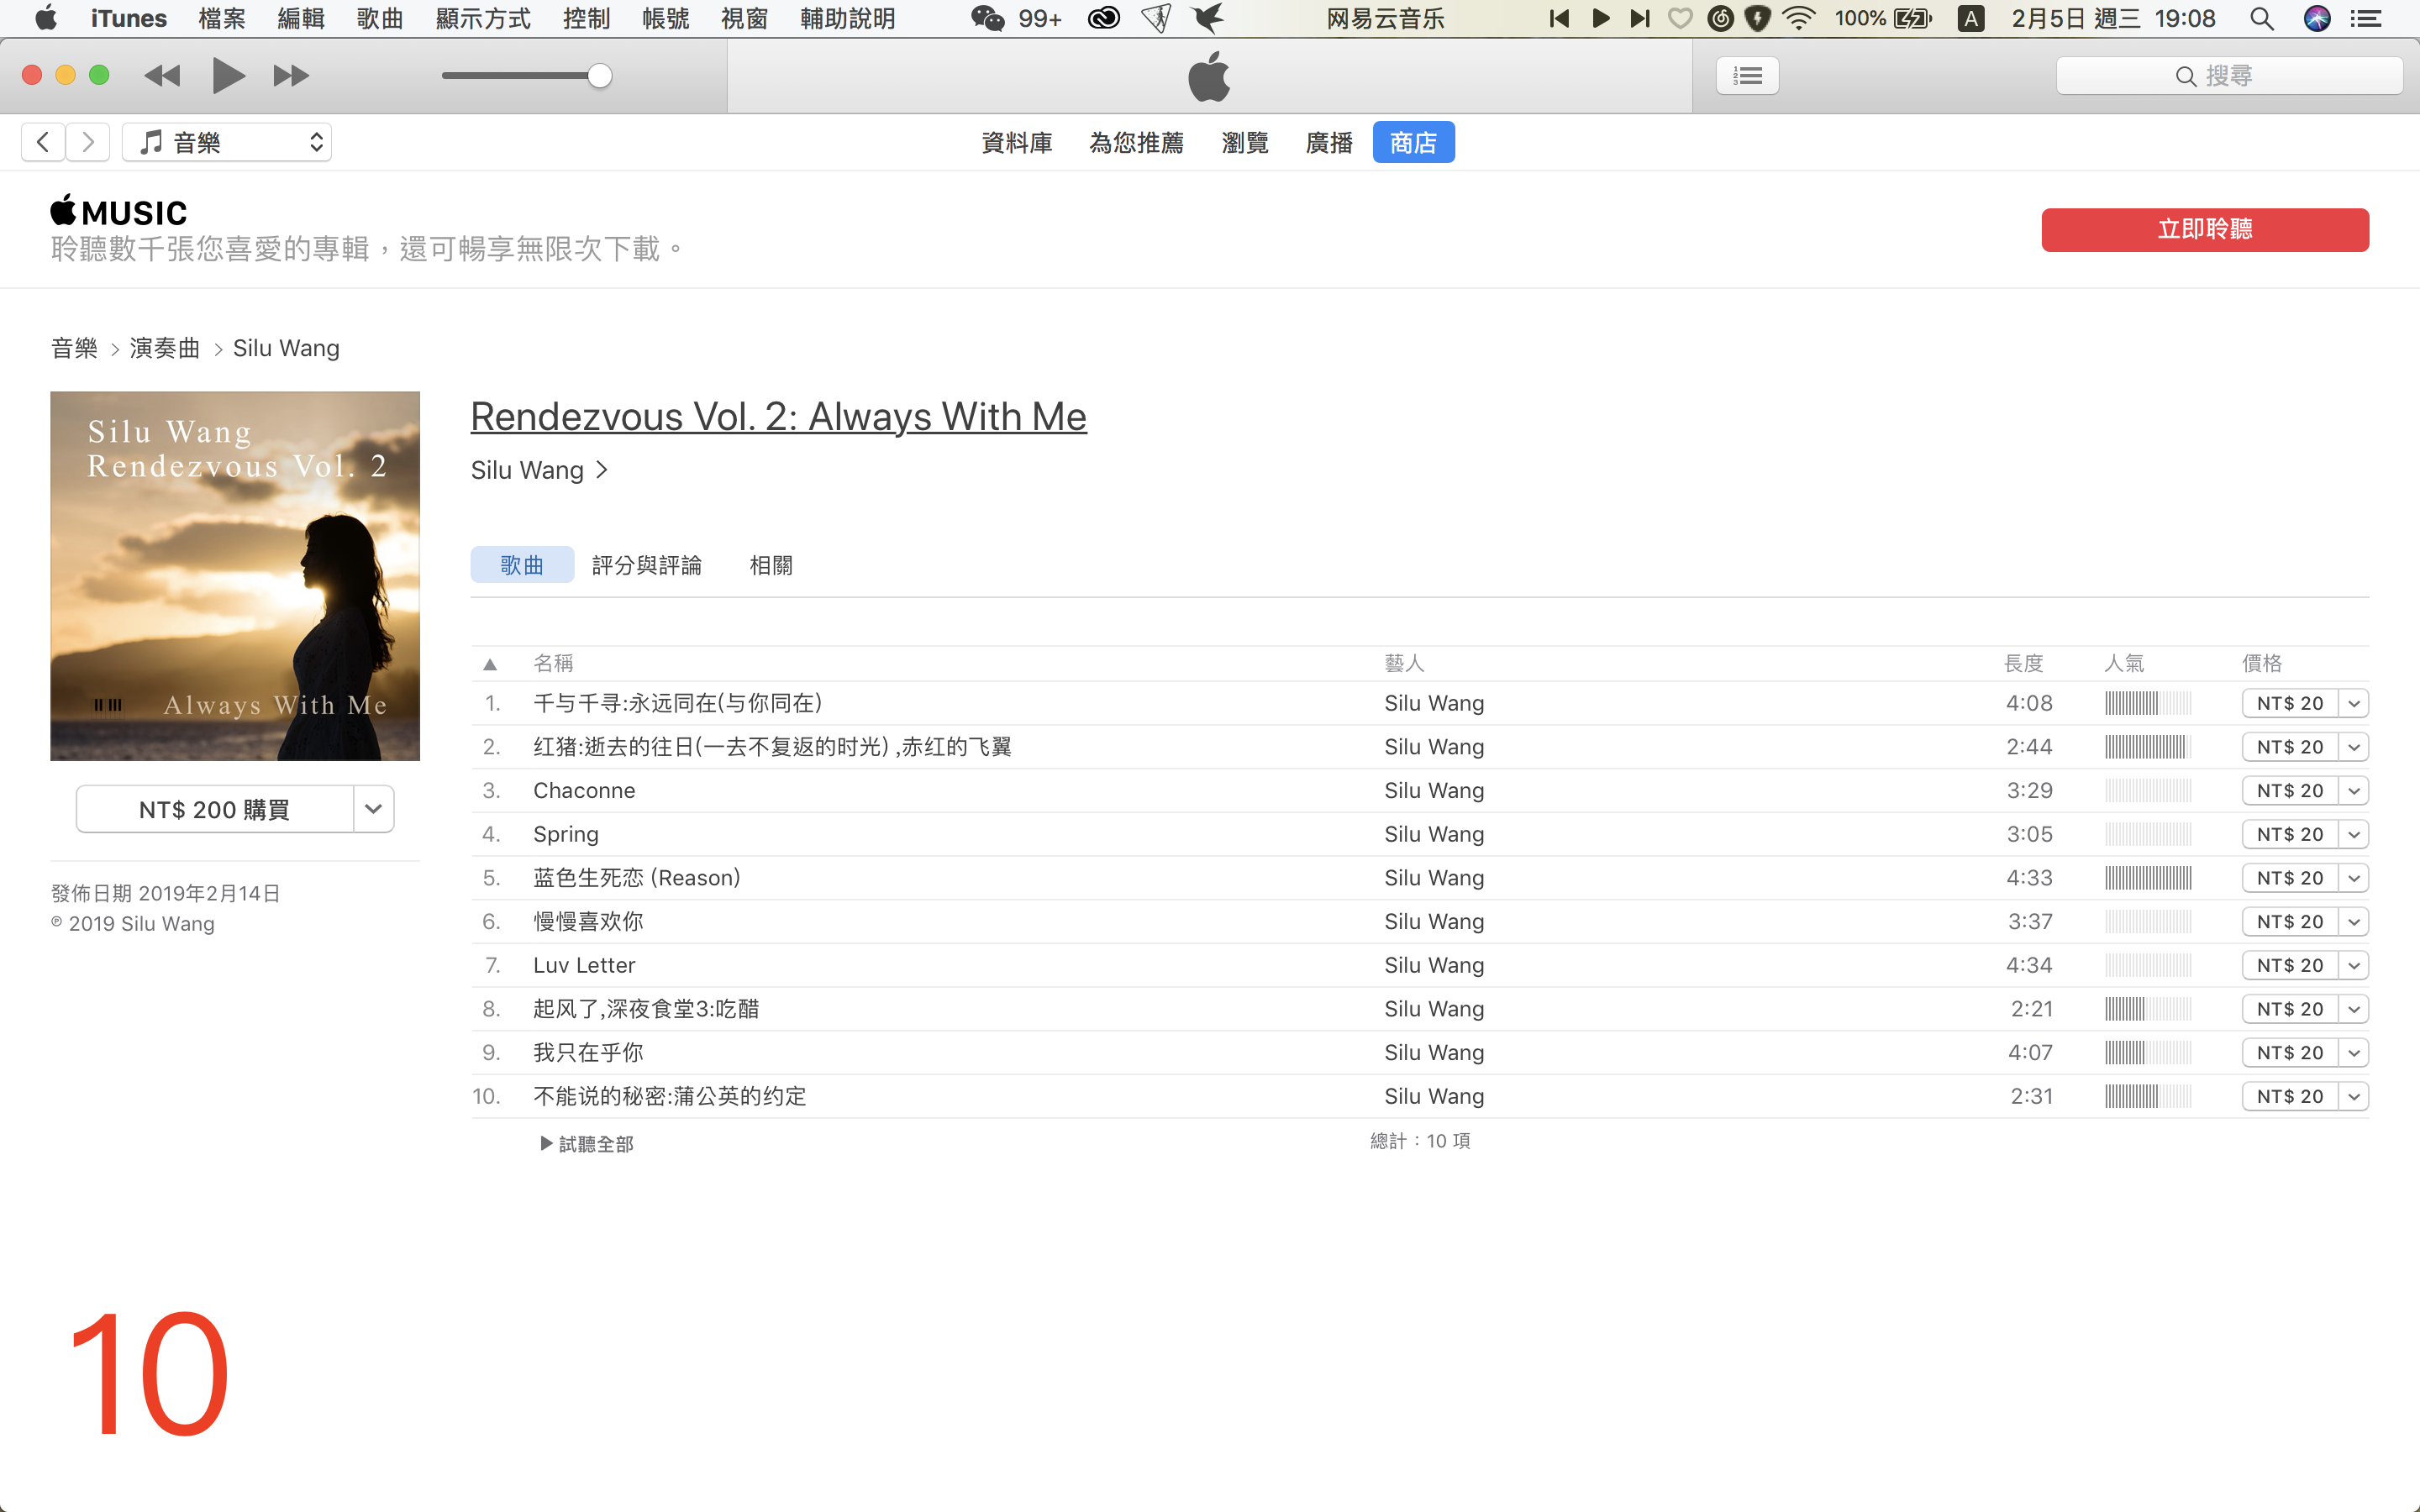
Task: Expand options arrow for track 1
Action: click(x=2354, y=703)
